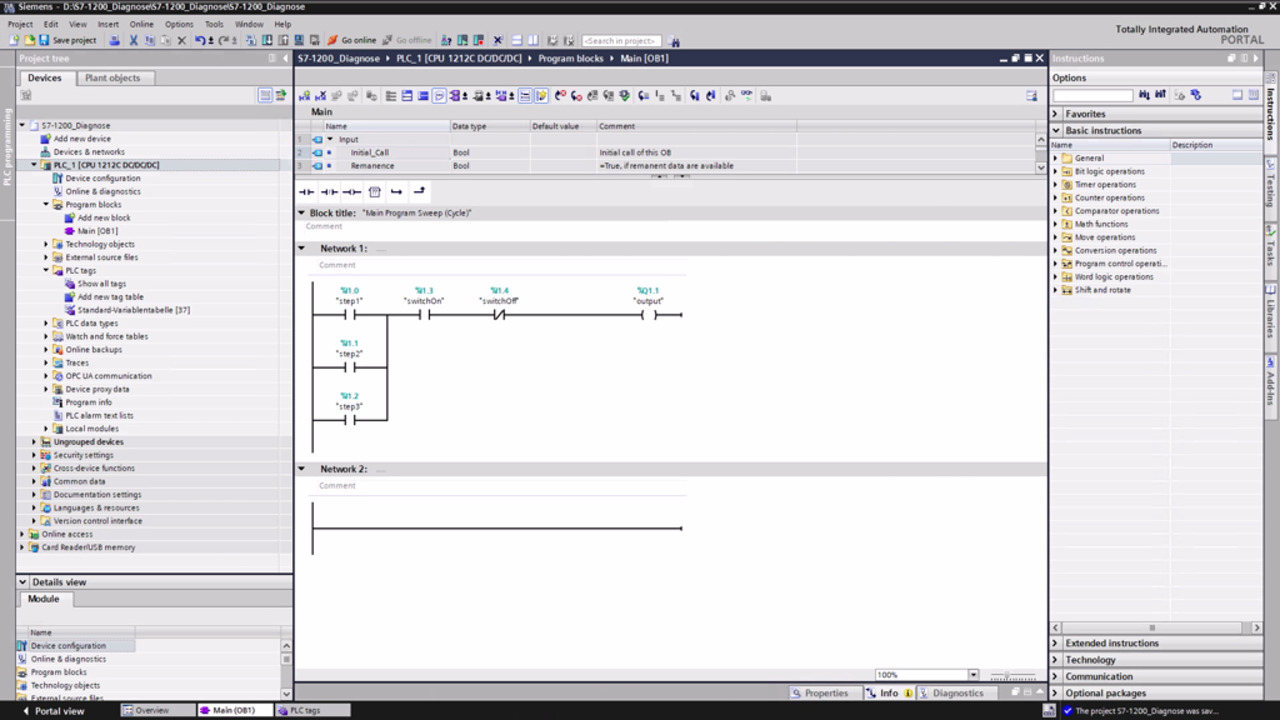Open the Diagnostics tab in inspector
Screen dimensions: 1280x720
[x=956, y=693]
